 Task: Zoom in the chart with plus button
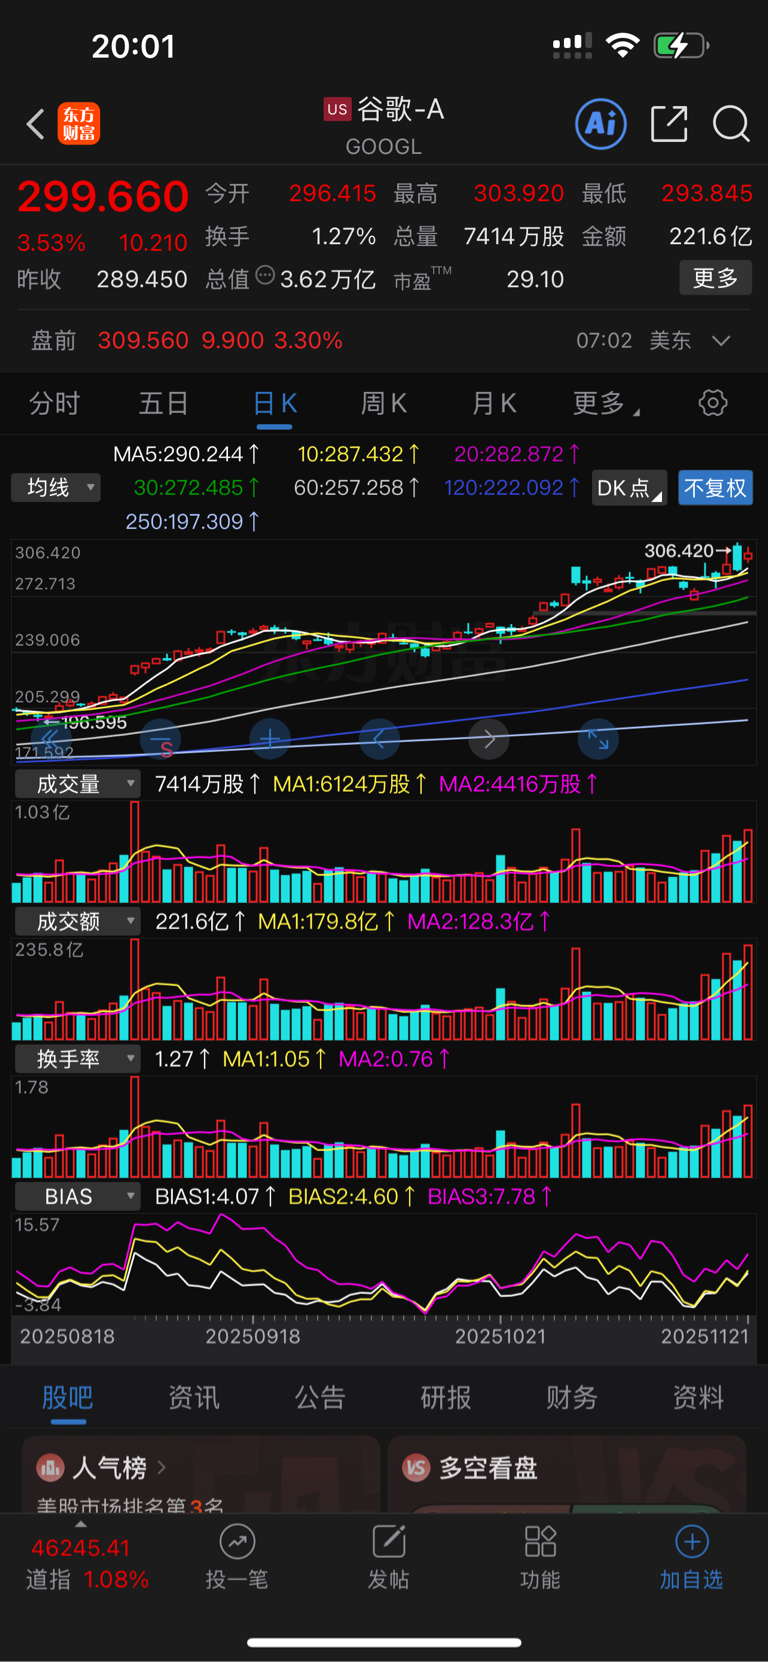point(270,739)
